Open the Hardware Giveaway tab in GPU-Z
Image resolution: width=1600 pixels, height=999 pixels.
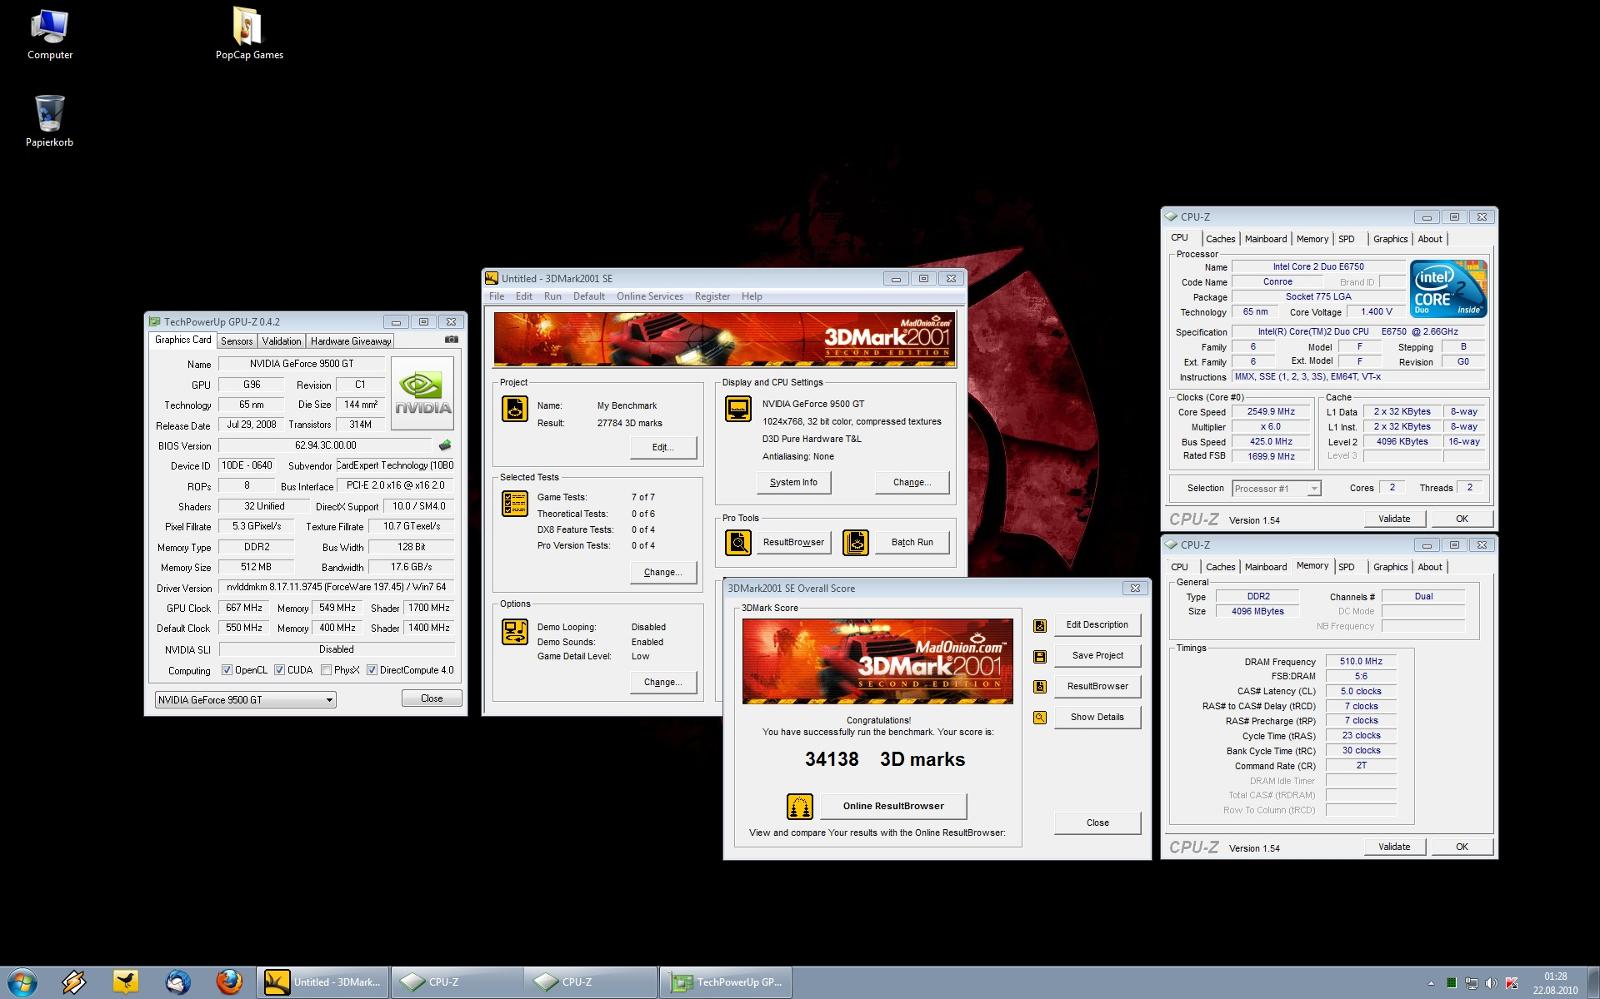pyautogui.click(x=351, y=341)
